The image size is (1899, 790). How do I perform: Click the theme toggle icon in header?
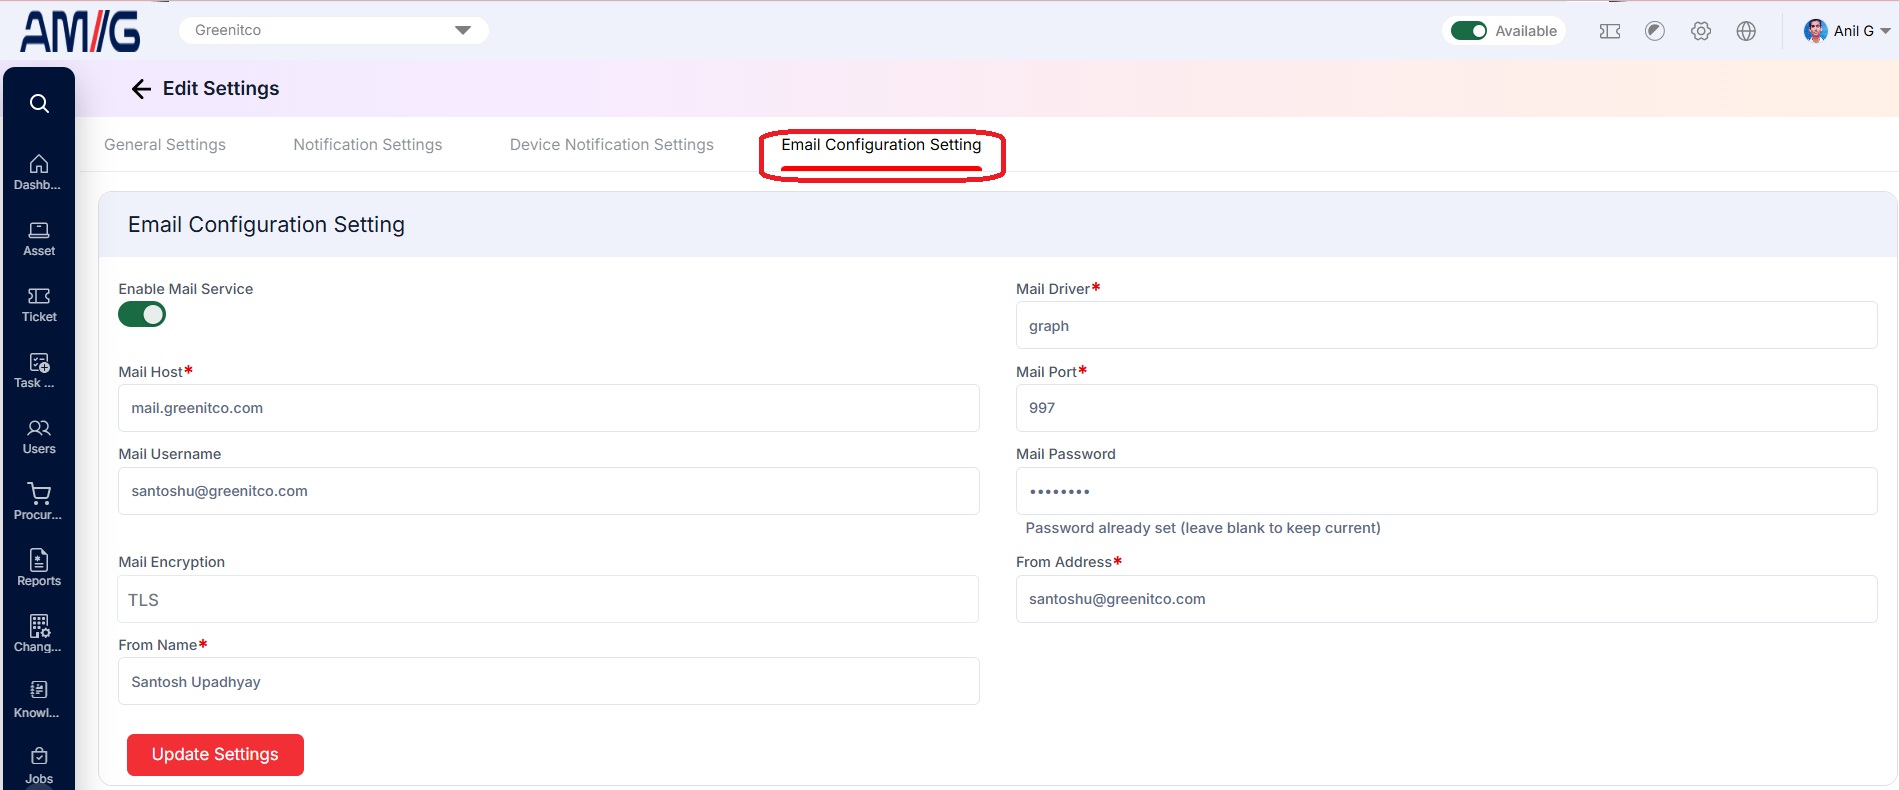1655,31
